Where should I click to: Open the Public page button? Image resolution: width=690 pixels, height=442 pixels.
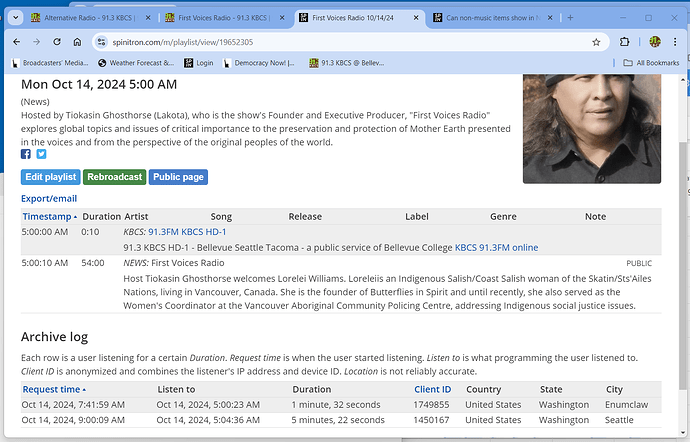(178, 177)
